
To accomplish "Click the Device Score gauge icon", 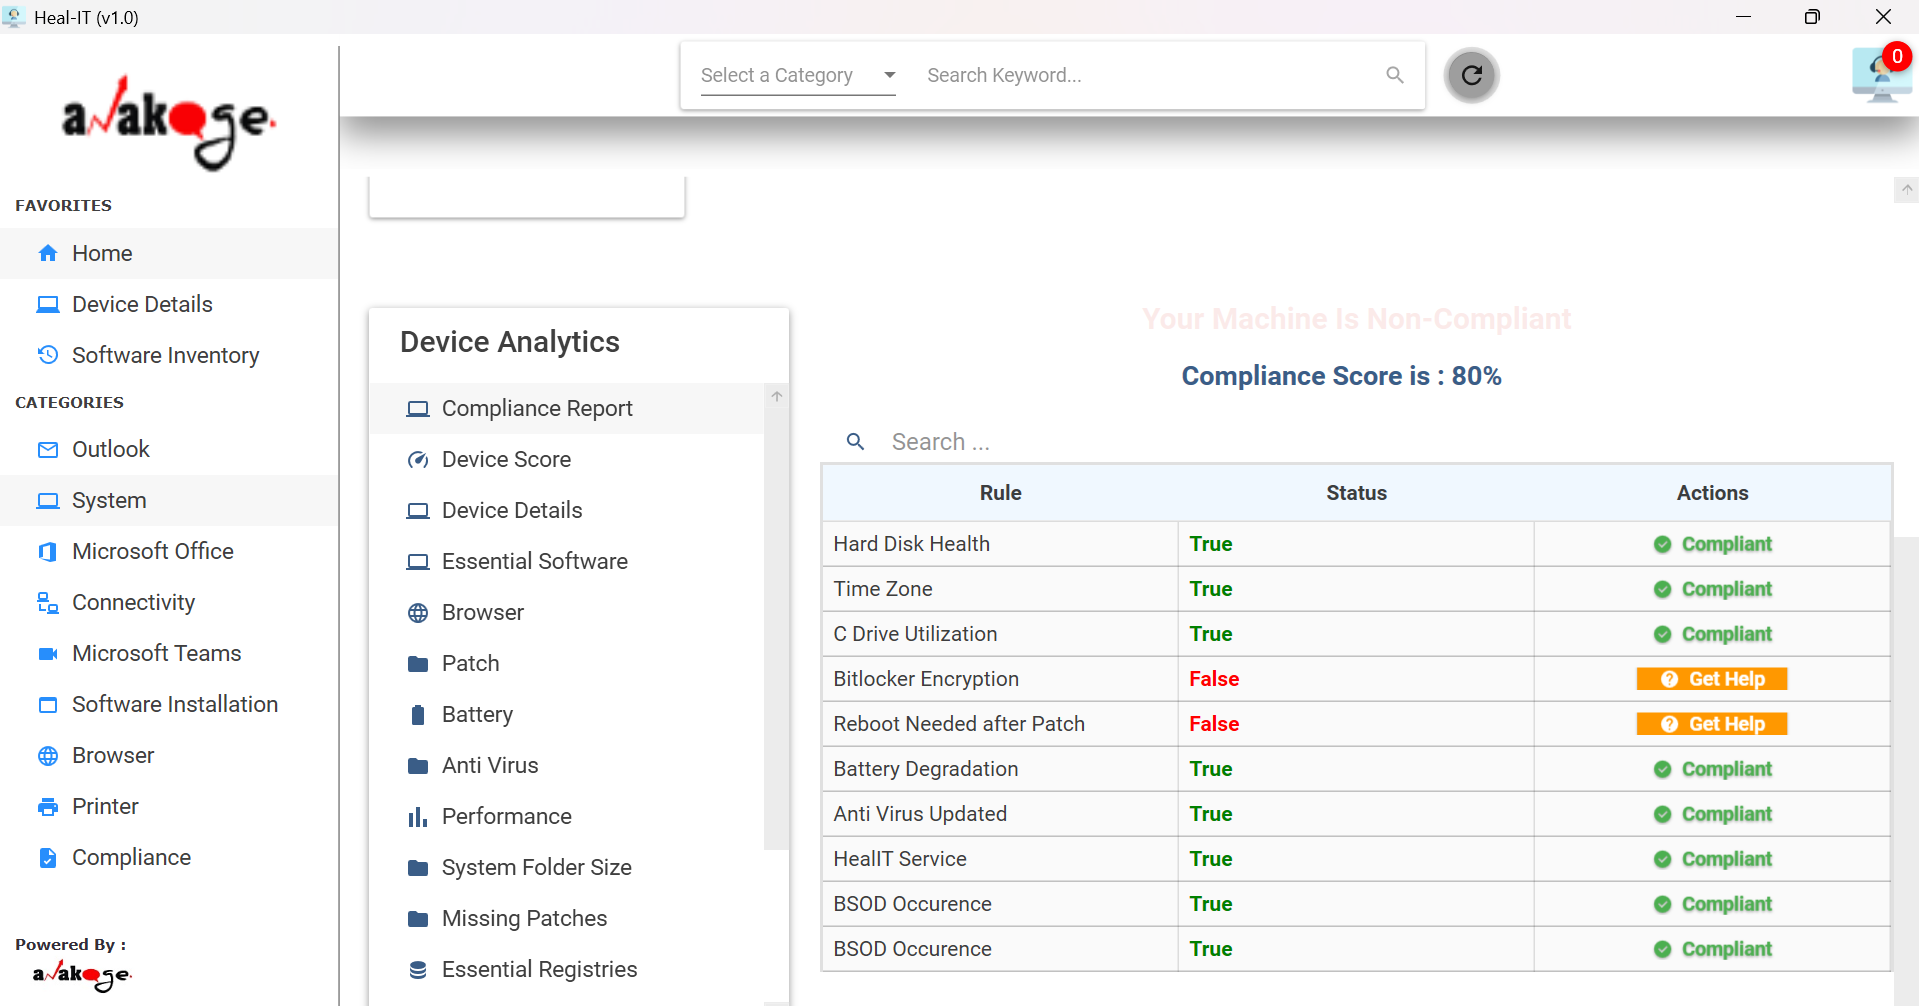I will pos(418,460).
